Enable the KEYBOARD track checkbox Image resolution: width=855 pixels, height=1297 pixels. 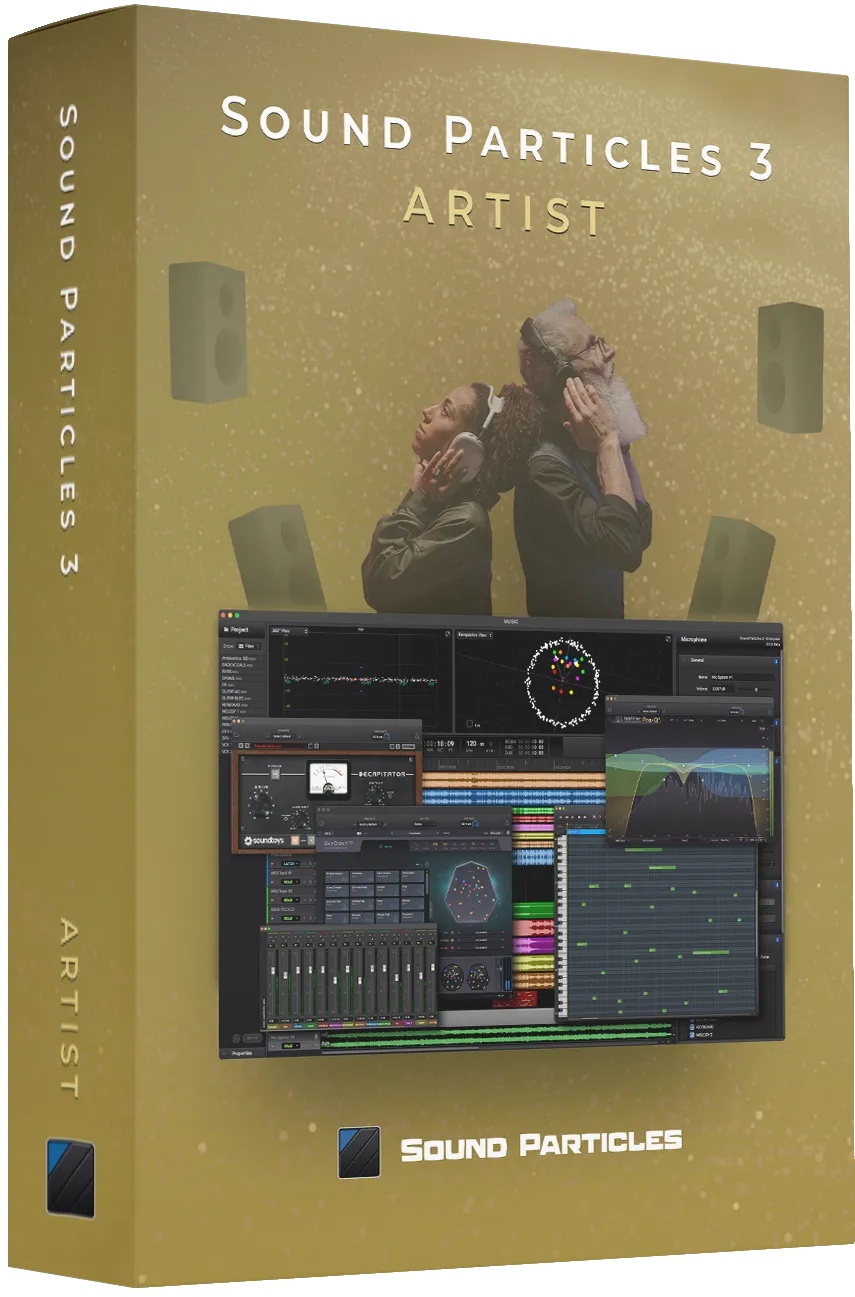(x=691, y=1027)
